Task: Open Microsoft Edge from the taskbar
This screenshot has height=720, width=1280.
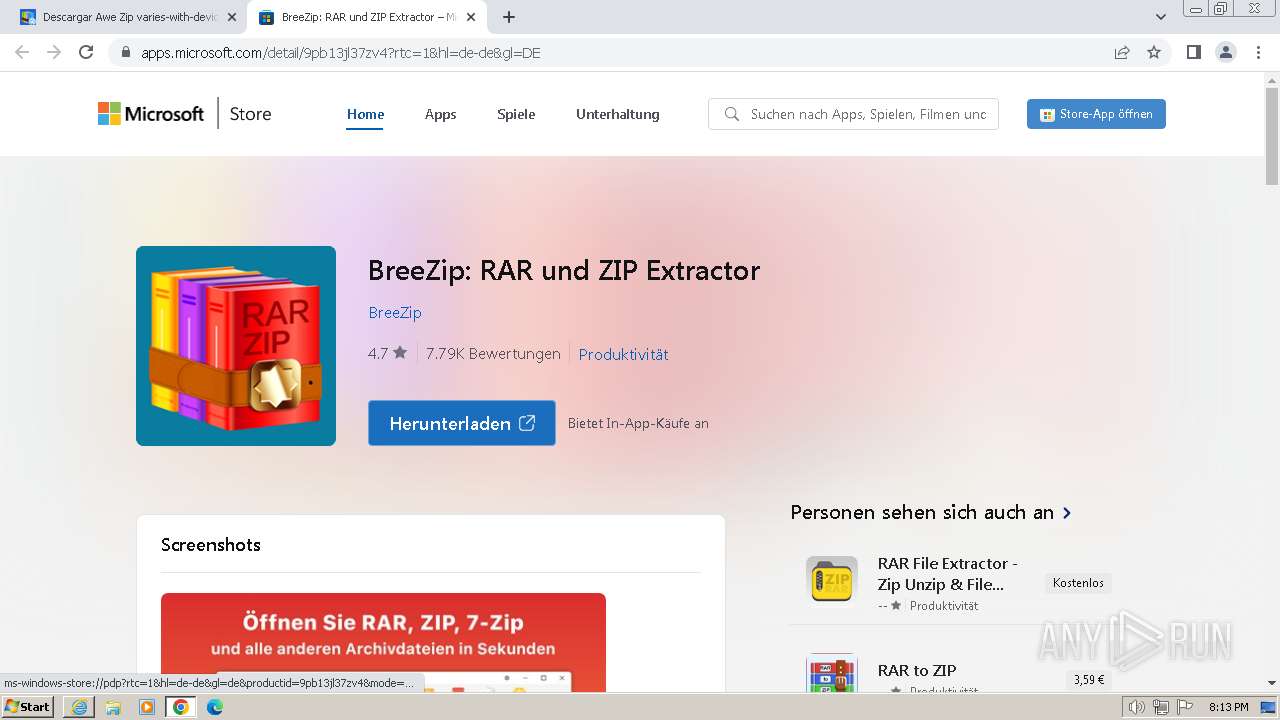Action: pyautogui.click(x=215, y=707)
